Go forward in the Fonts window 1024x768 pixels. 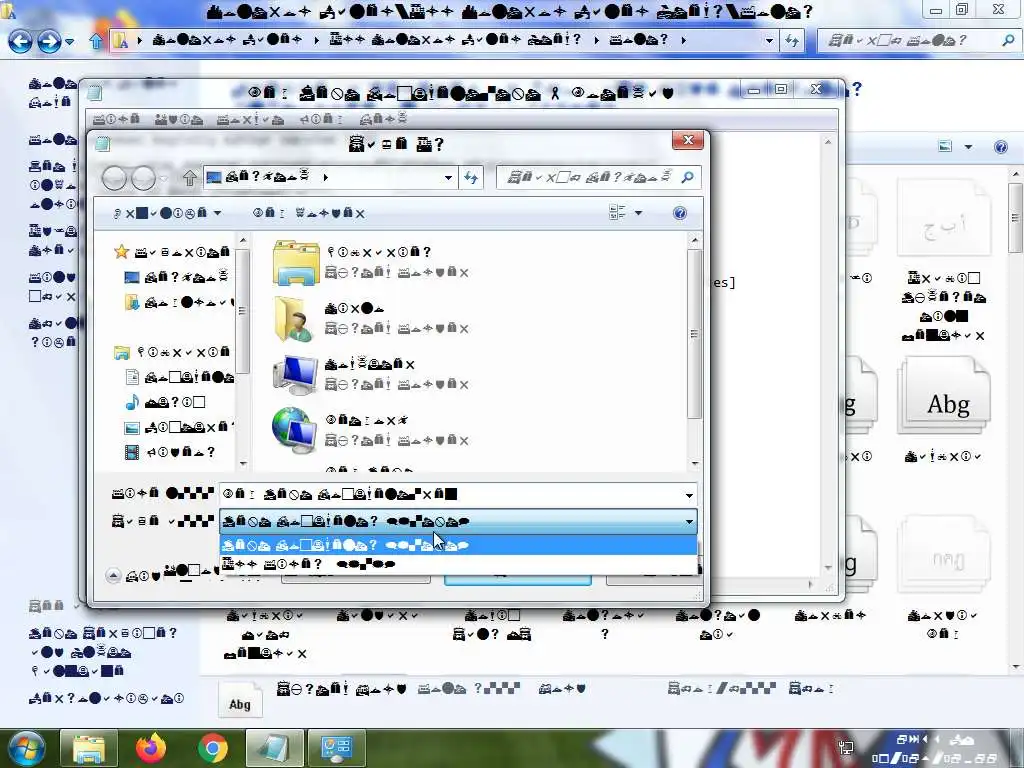pos(49,41)
